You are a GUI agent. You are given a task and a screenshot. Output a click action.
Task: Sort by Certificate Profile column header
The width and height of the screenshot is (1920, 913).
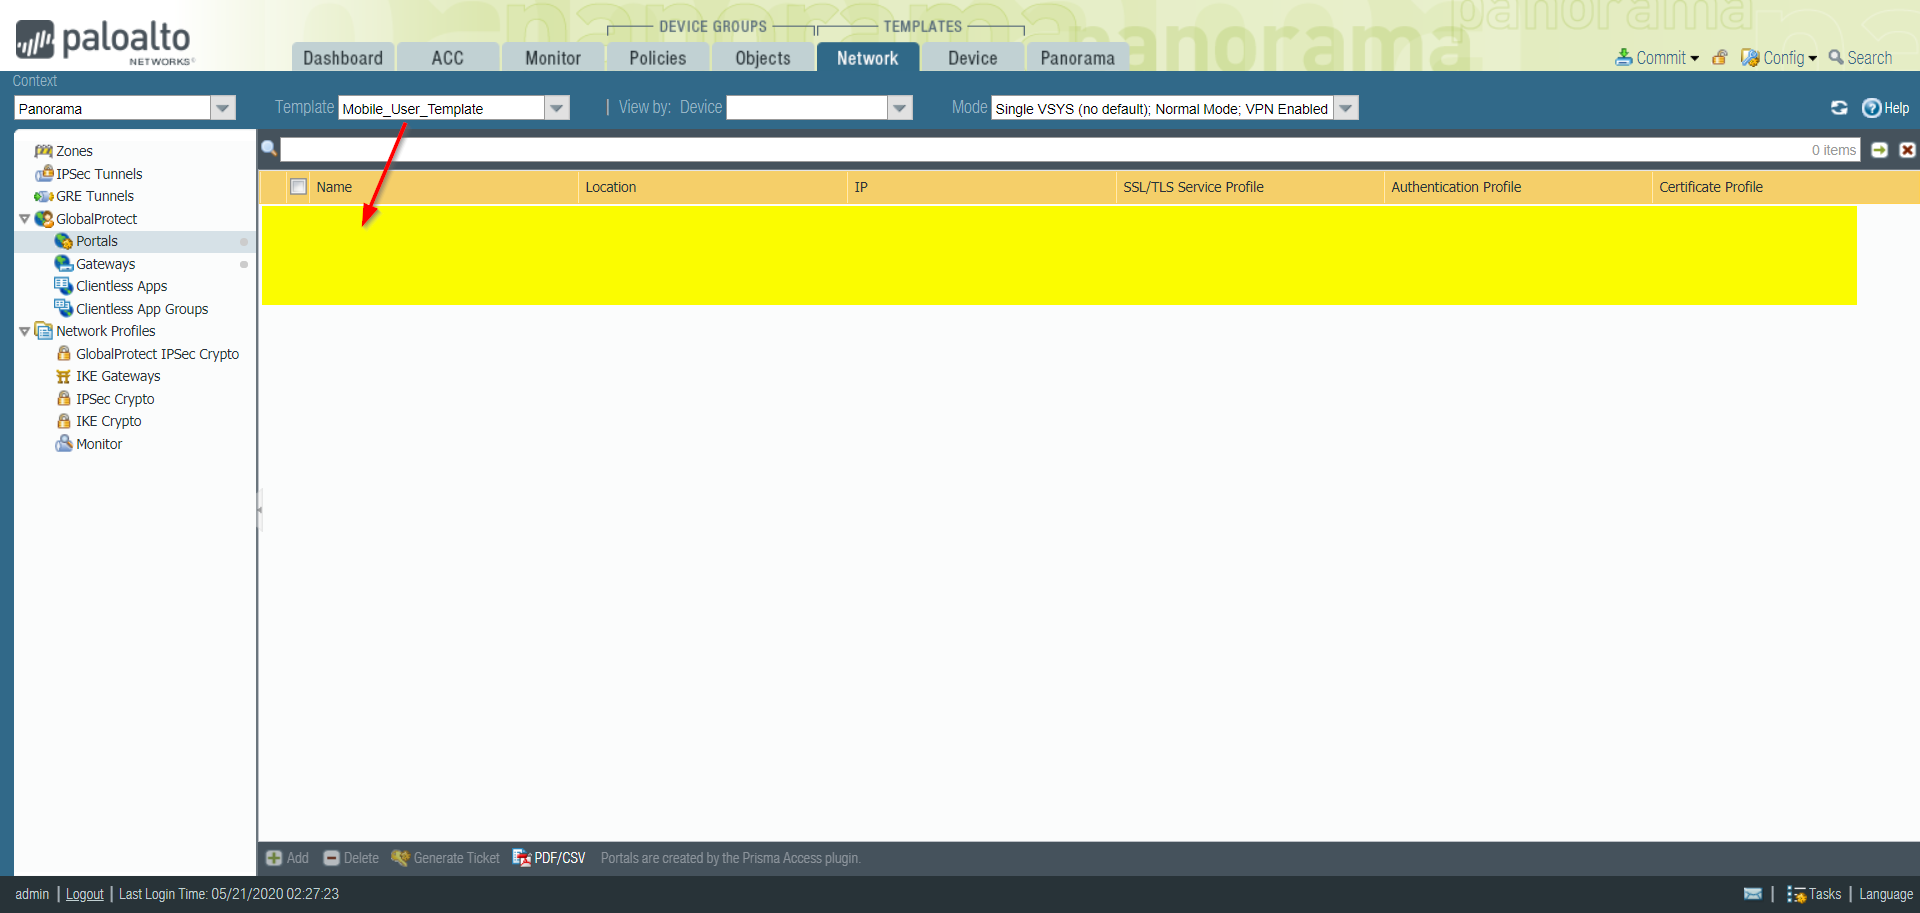(1786, 187)
